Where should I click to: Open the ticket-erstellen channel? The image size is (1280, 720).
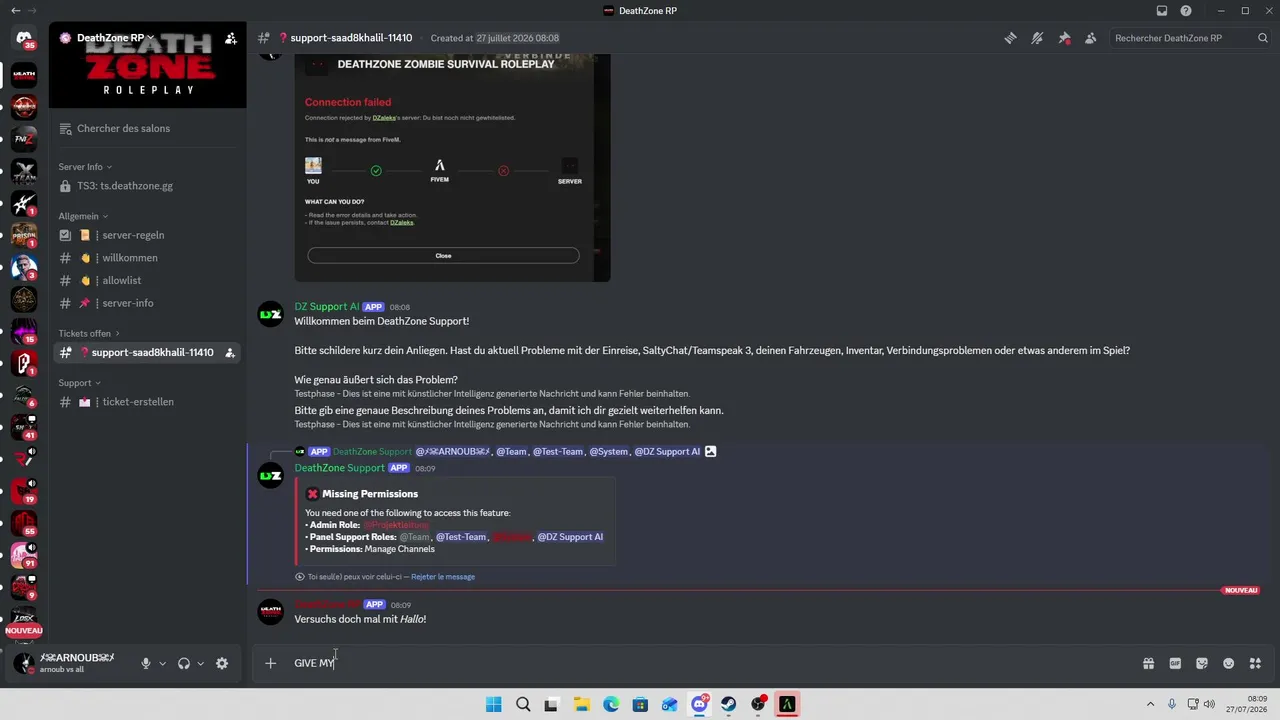tap(147, 402)
